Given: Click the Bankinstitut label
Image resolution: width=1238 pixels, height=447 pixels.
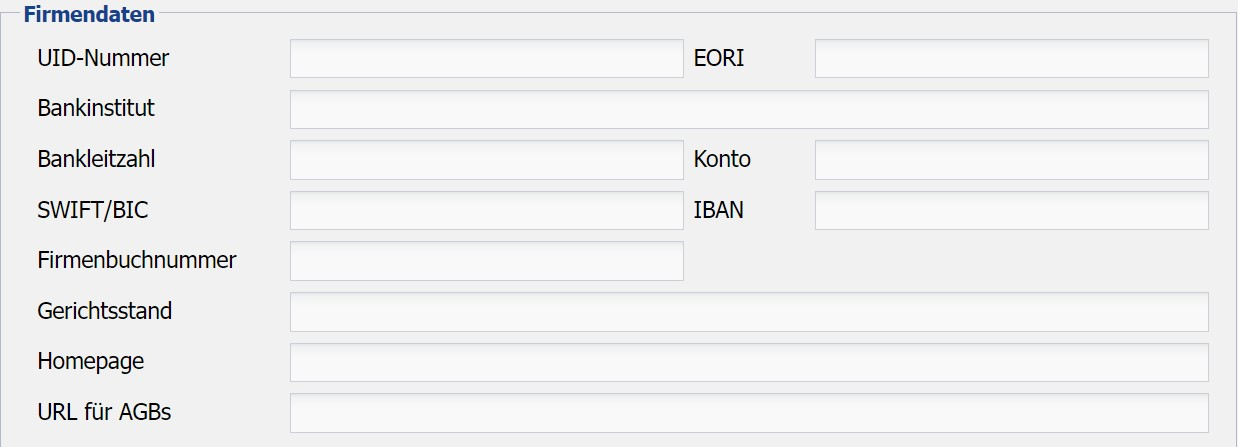Looking at the screenshot, I should [x=96, y=108].
